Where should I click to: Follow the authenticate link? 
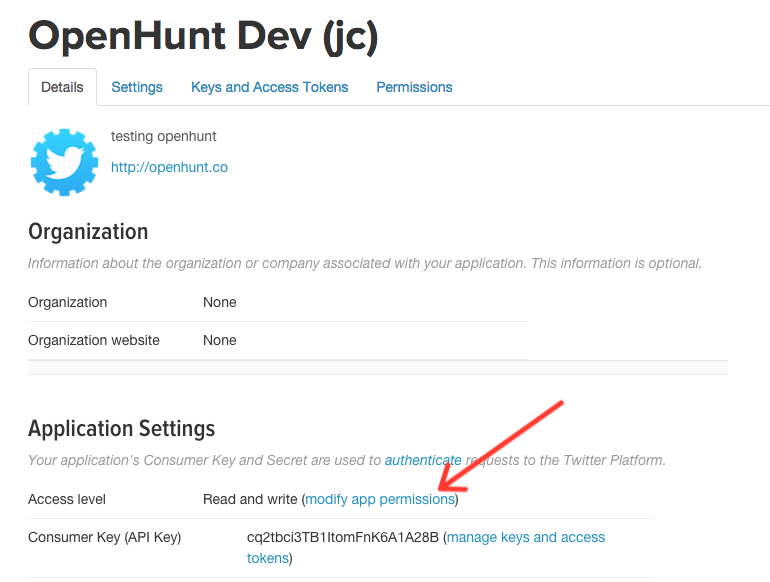[x=423, y=461]
